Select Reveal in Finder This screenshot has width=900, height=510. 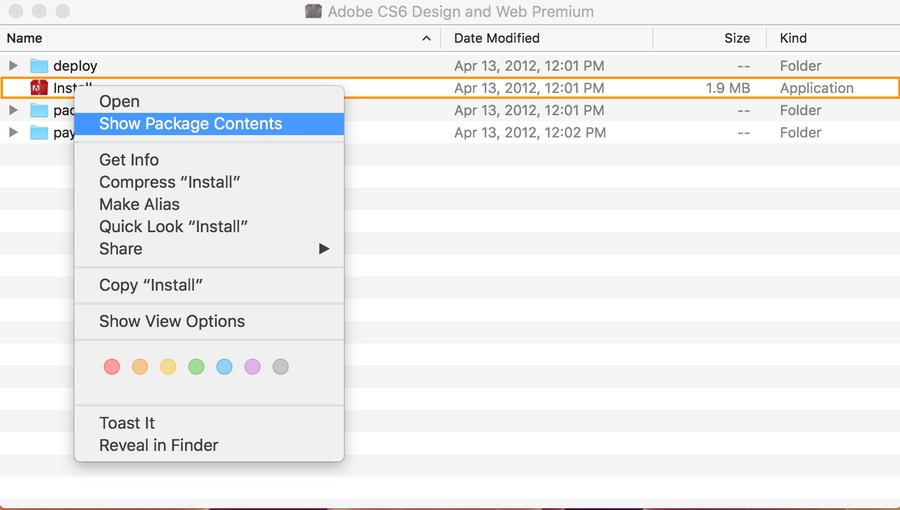point(209,445)
